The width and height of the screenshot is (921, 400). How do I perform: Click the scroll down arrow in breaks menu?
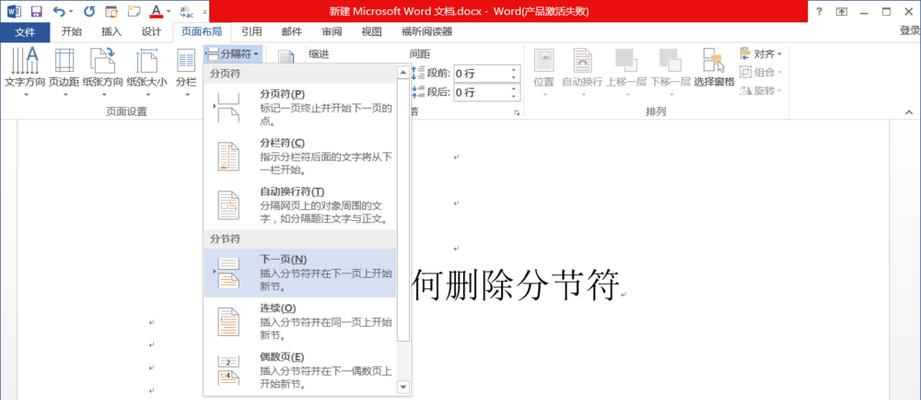[x=403, y=386]
